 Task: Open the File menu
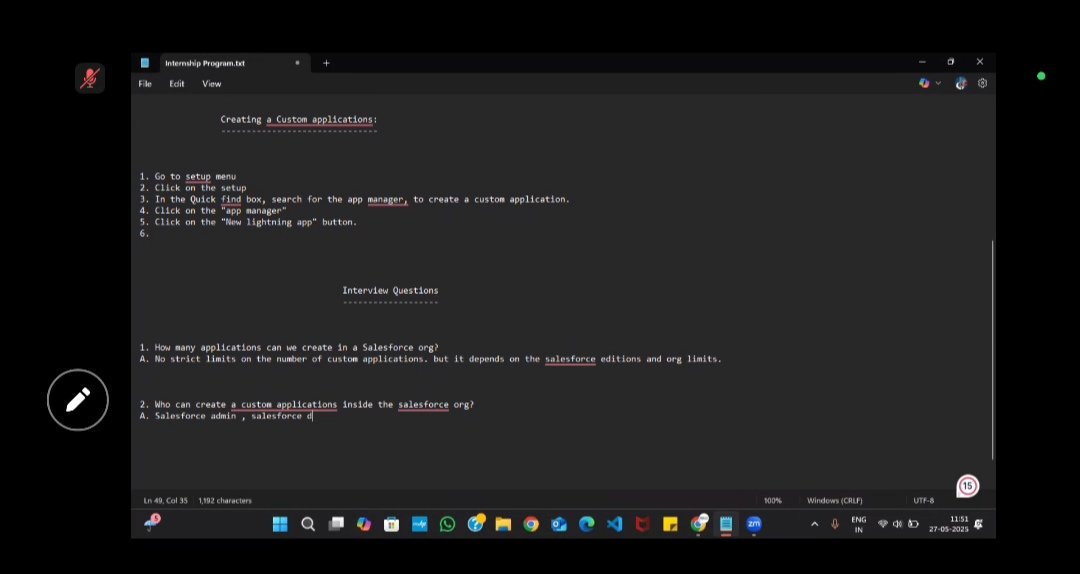click(x=145, y=83)
